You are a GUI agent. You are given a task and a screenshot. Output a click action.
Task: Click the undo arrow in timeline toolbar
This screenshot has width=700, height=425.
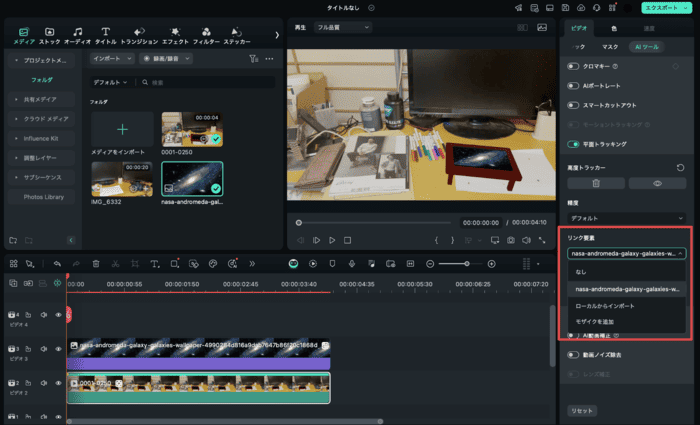click(x=58, y=264)
